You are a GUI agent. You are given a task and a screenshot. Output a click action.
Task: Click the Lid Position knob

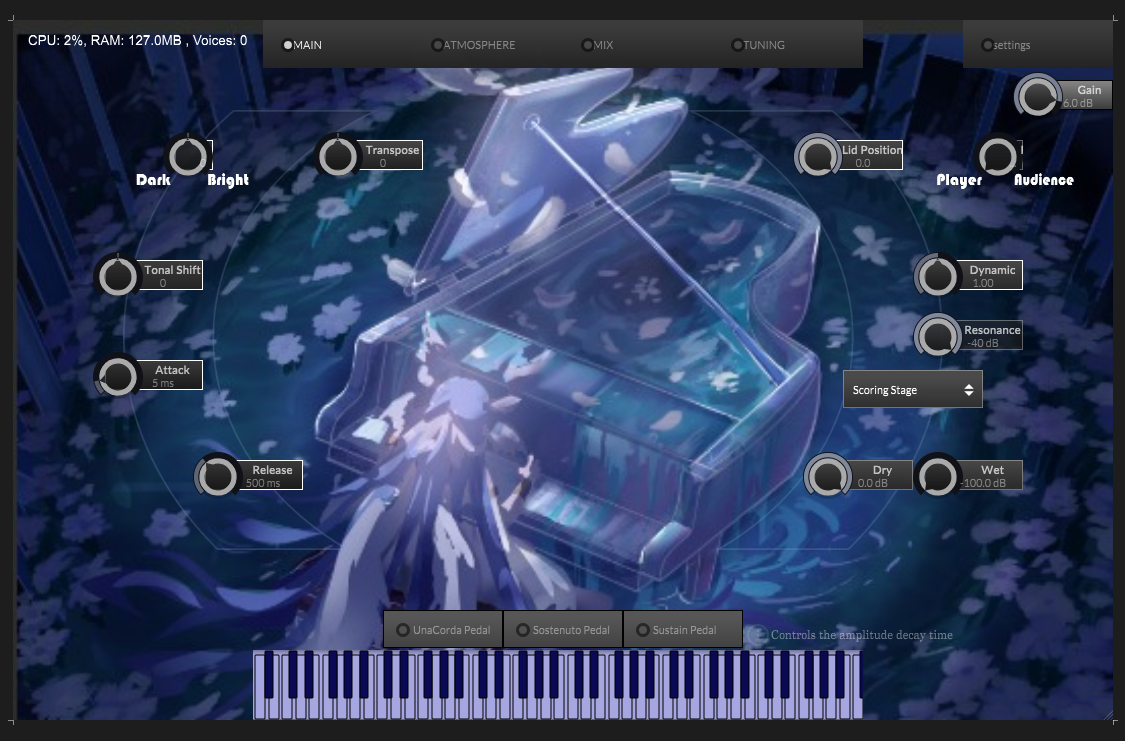[x=818, y=156]
